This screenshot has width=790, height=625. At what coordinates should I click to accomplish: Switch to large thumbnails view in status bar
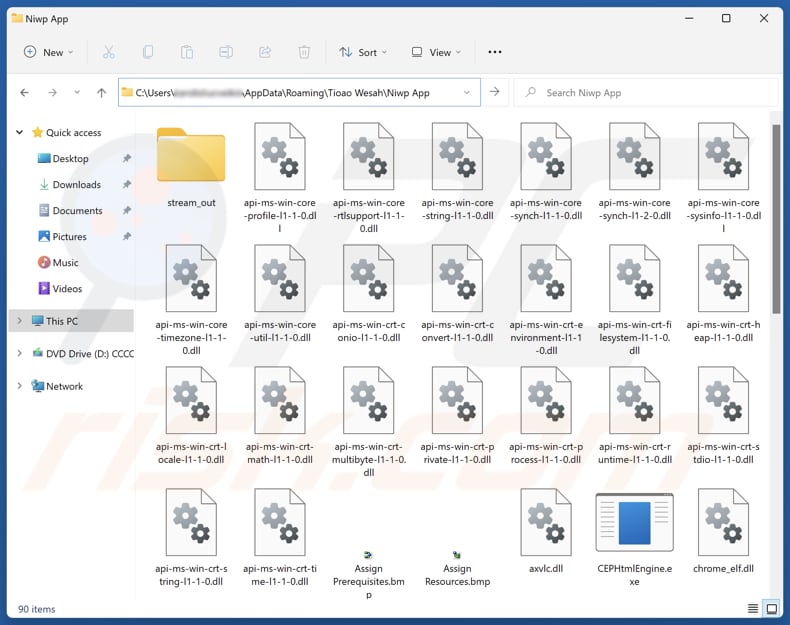tap(771, 608)
